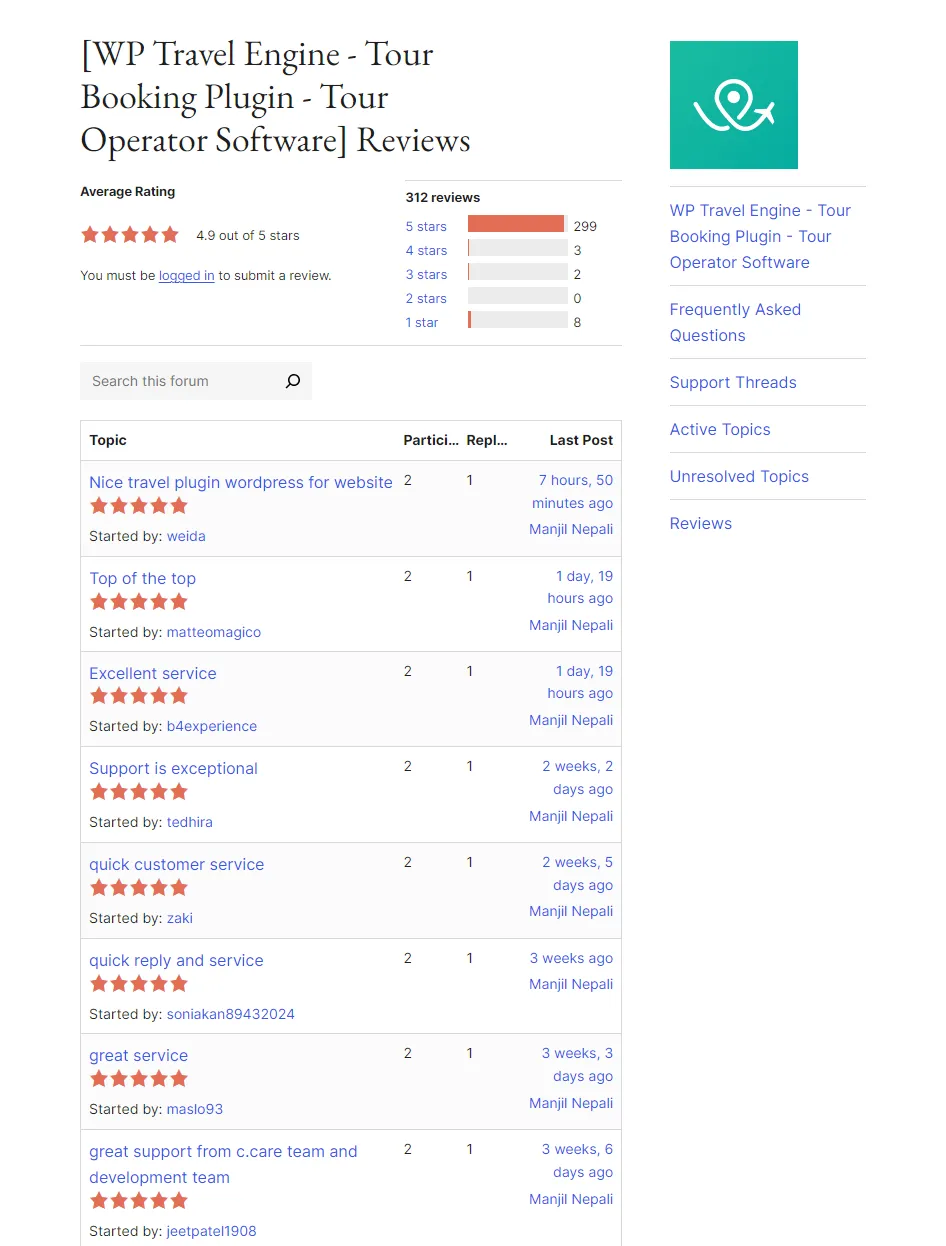View user b4experience's profile

coord(212,726)
